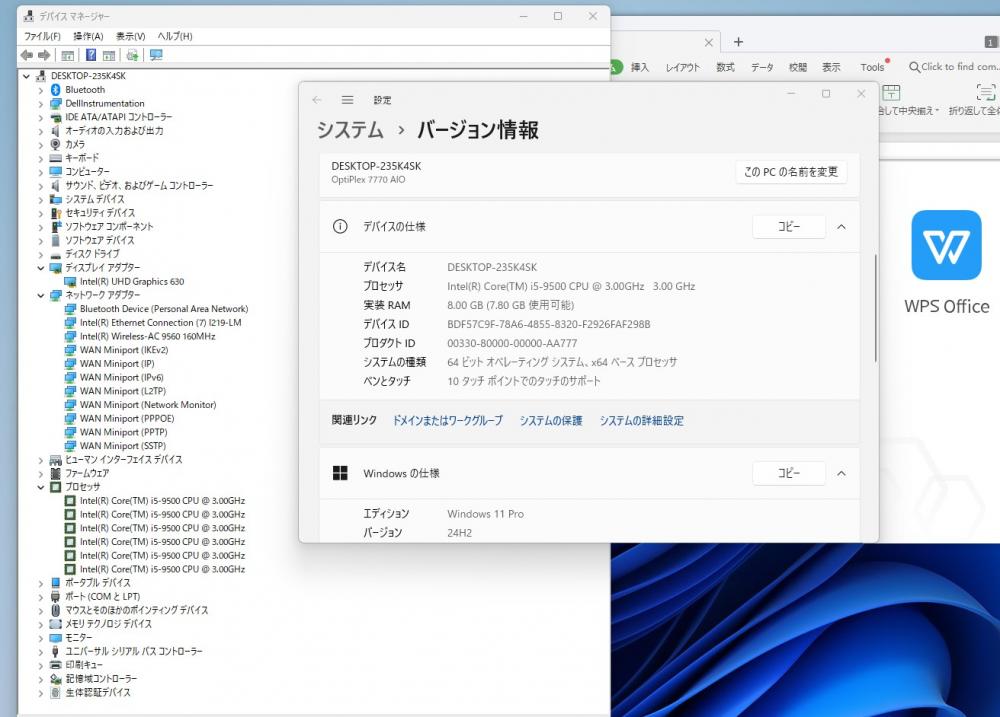Close the WPS document tab with X
Screen dimensions: 1000x717
(709, 43)
